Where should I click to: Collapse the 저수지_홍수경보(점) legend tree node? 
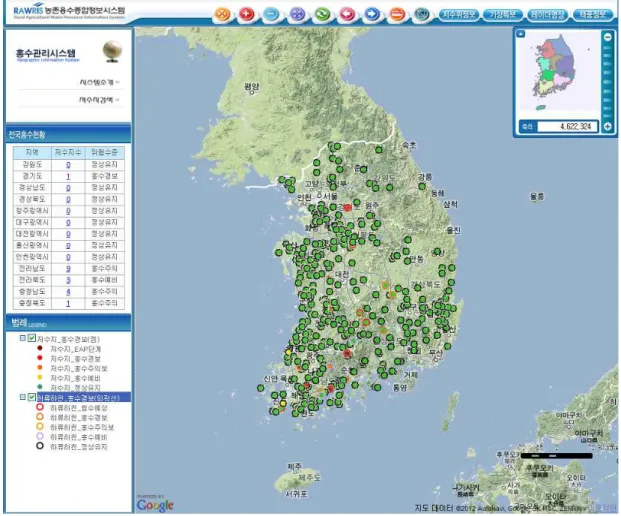(x=23, y=338)
